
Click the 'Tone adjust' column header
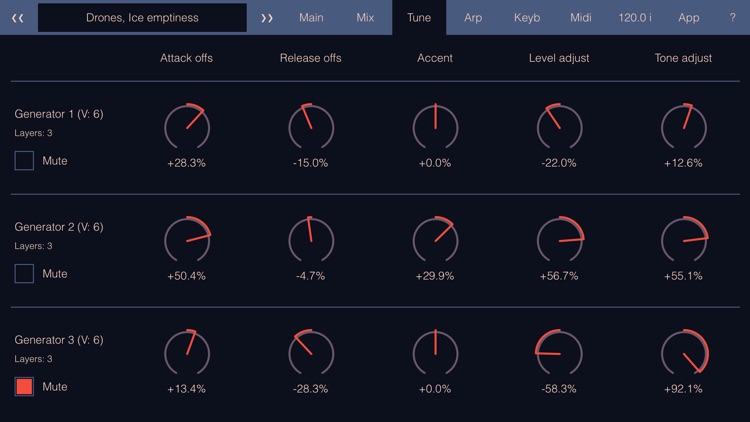(683, 58)
